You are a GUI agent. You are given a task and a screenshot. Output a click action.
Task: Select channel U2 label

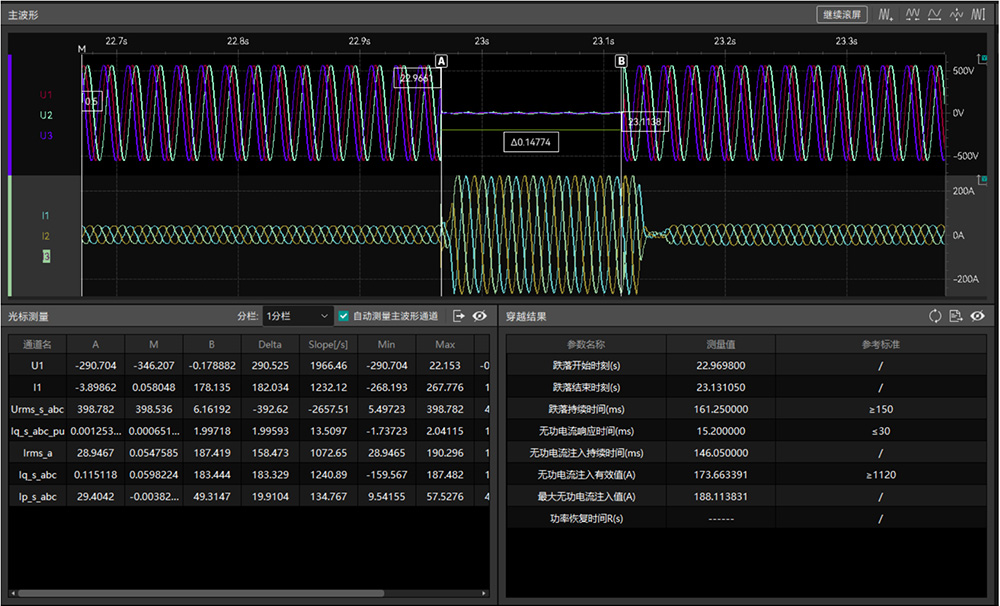46,115
